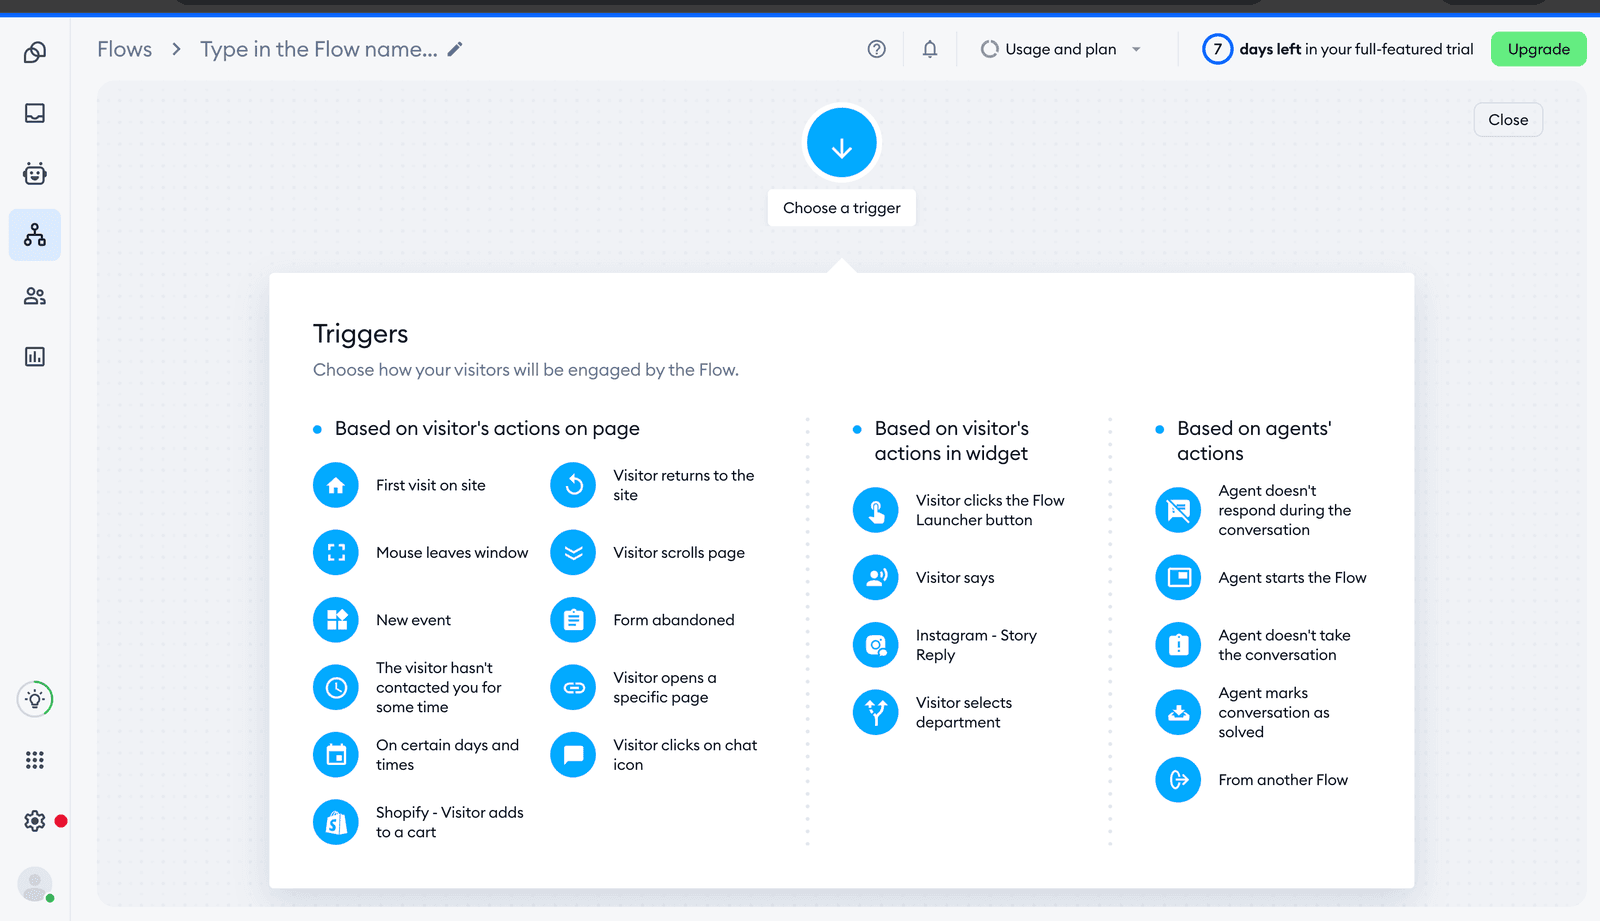Click the From another Flow label

tap(1283, 780)
